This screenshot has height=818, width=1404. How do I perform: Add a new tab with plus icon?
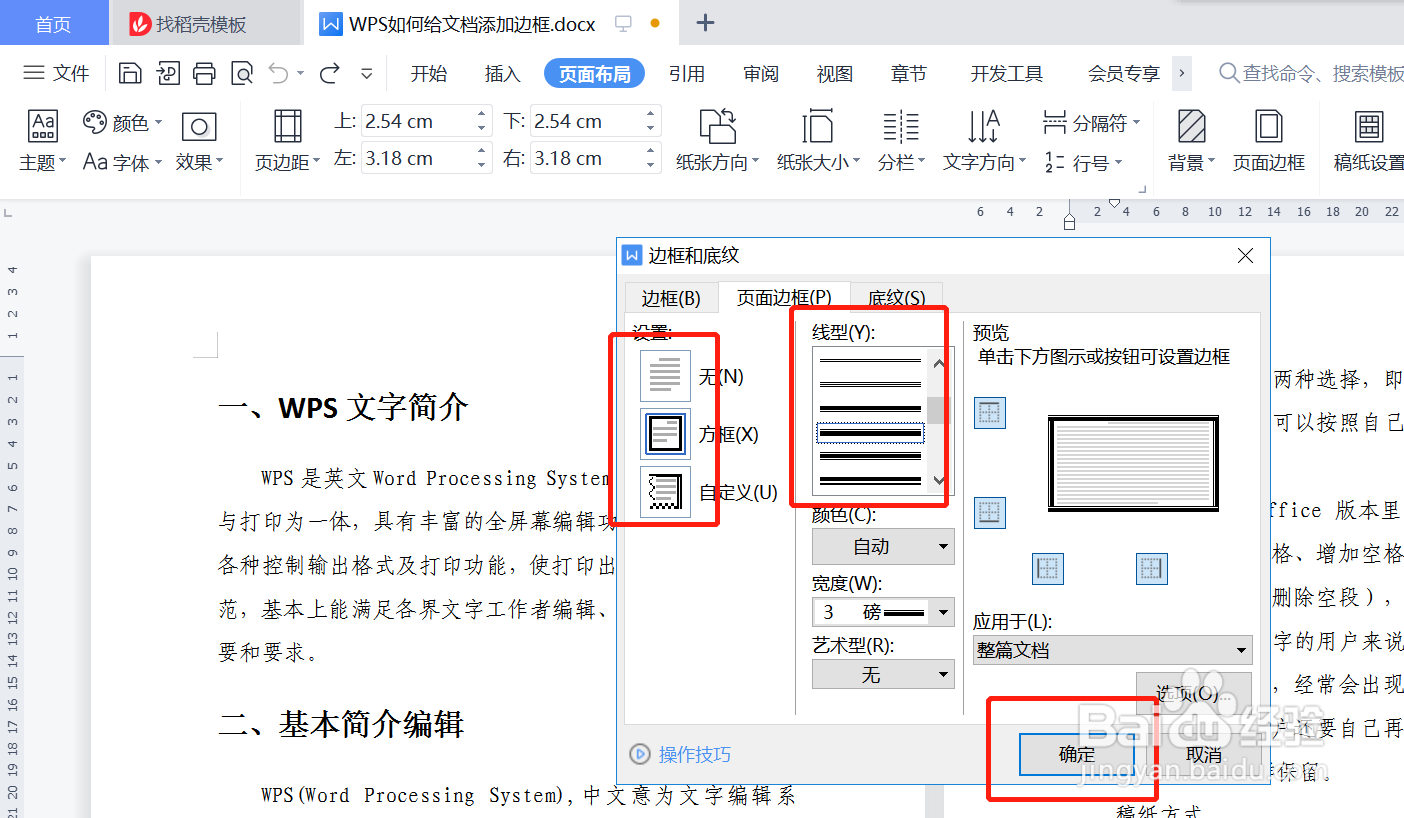coord(705,23)
